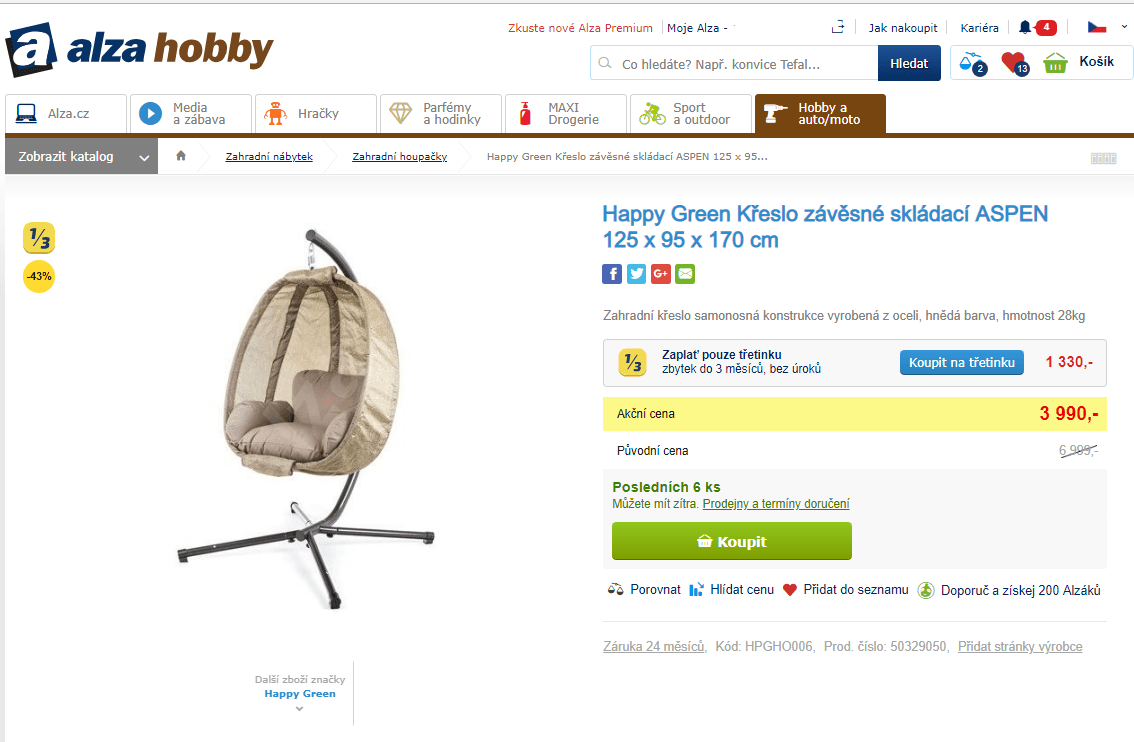Share product via Twitter icon

coord(636,274)
